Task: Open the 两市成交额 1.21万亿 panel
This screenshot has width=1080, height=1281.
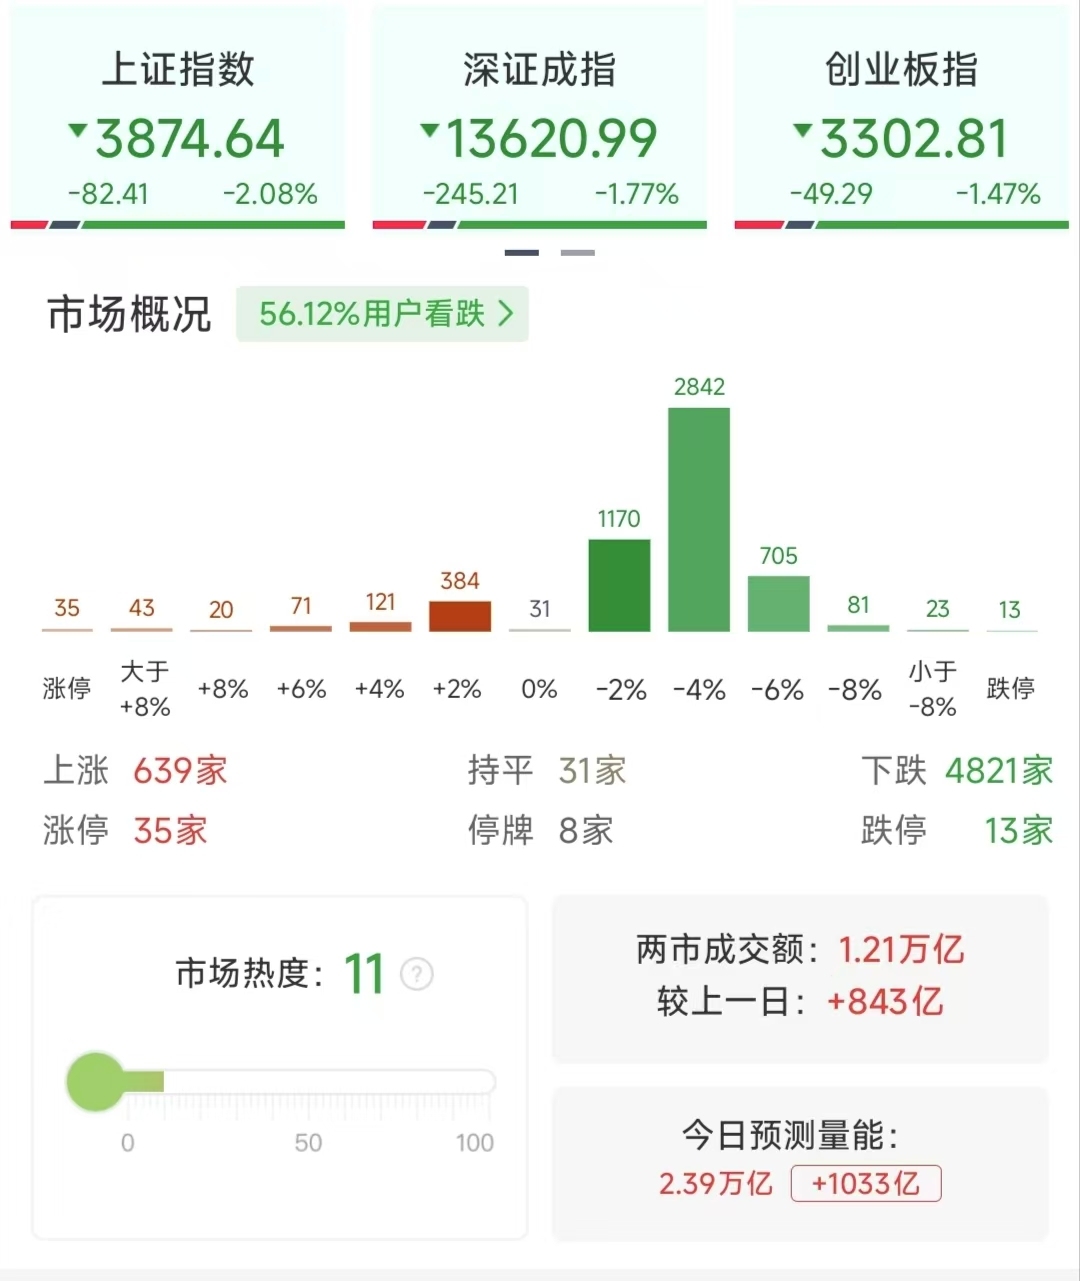Action: tap(800, 976)
